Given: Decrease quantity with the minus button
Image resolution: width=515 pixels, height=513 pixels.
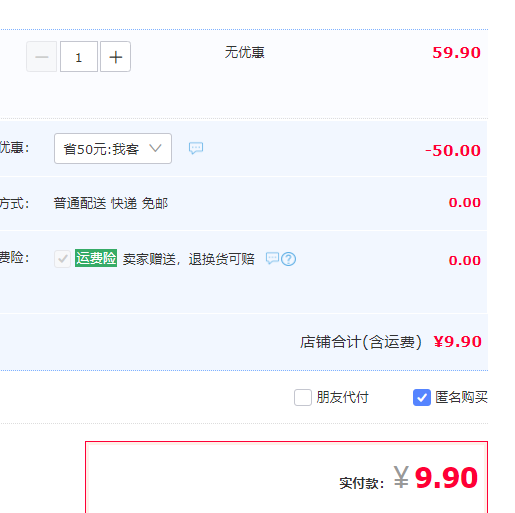Looking at the screenshot, I should pyautogui.click(x=42, y=57).
